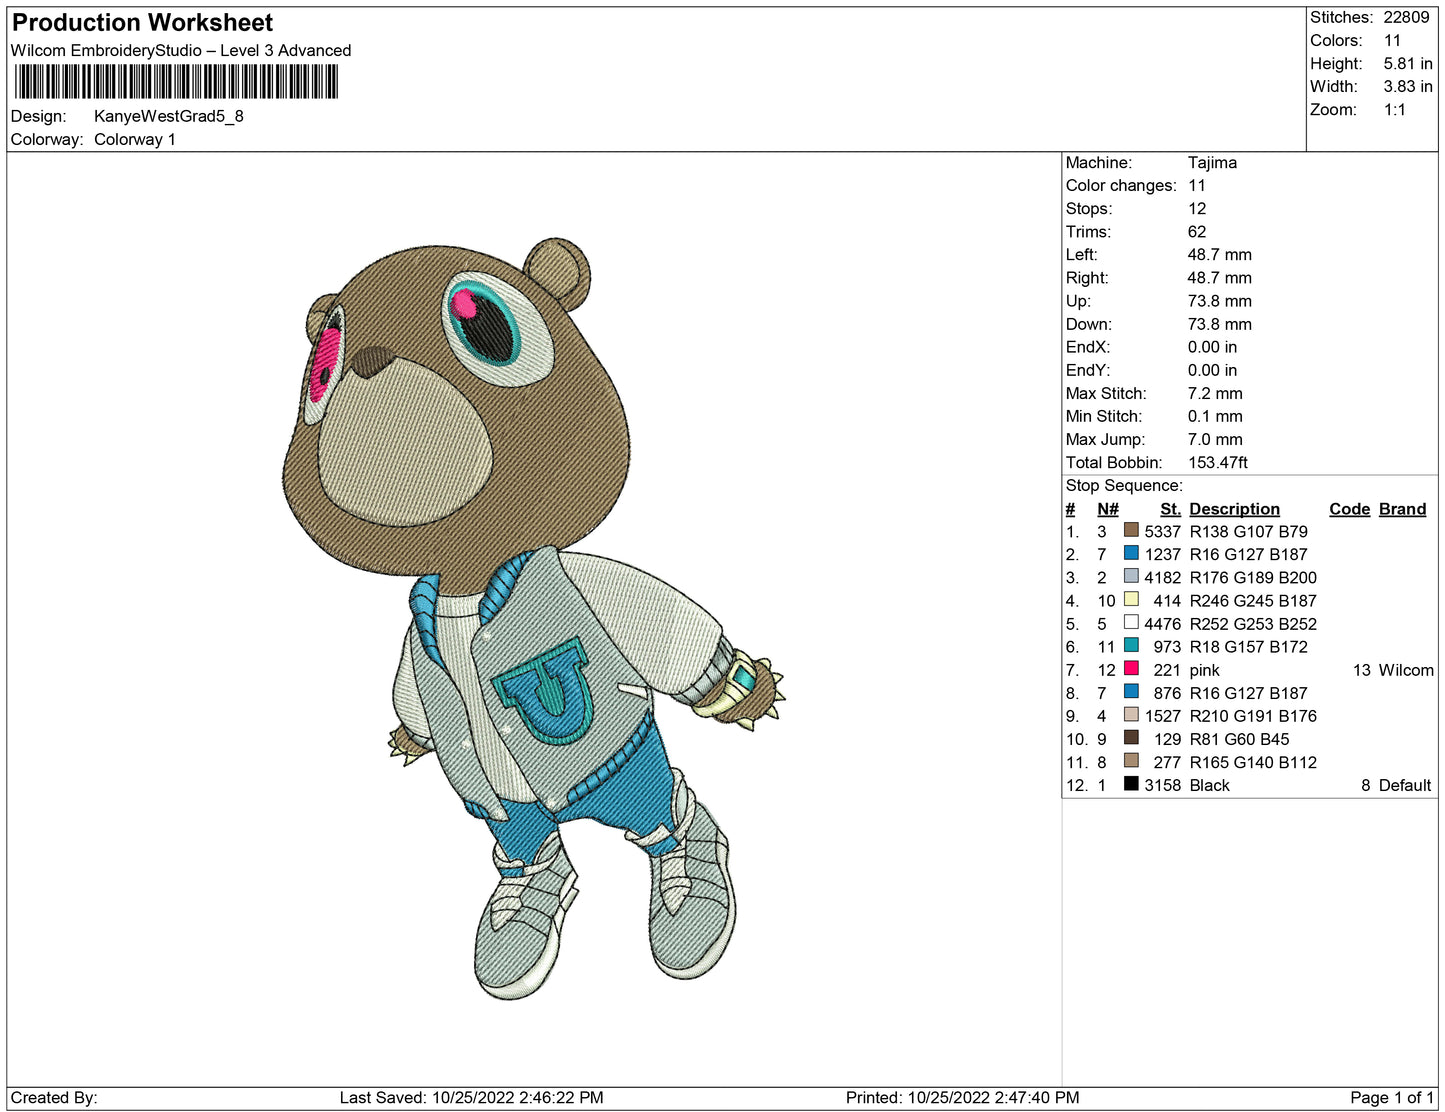
Task: Select the white swatch for R252 G253 B252
Action: coord(1131,622)
